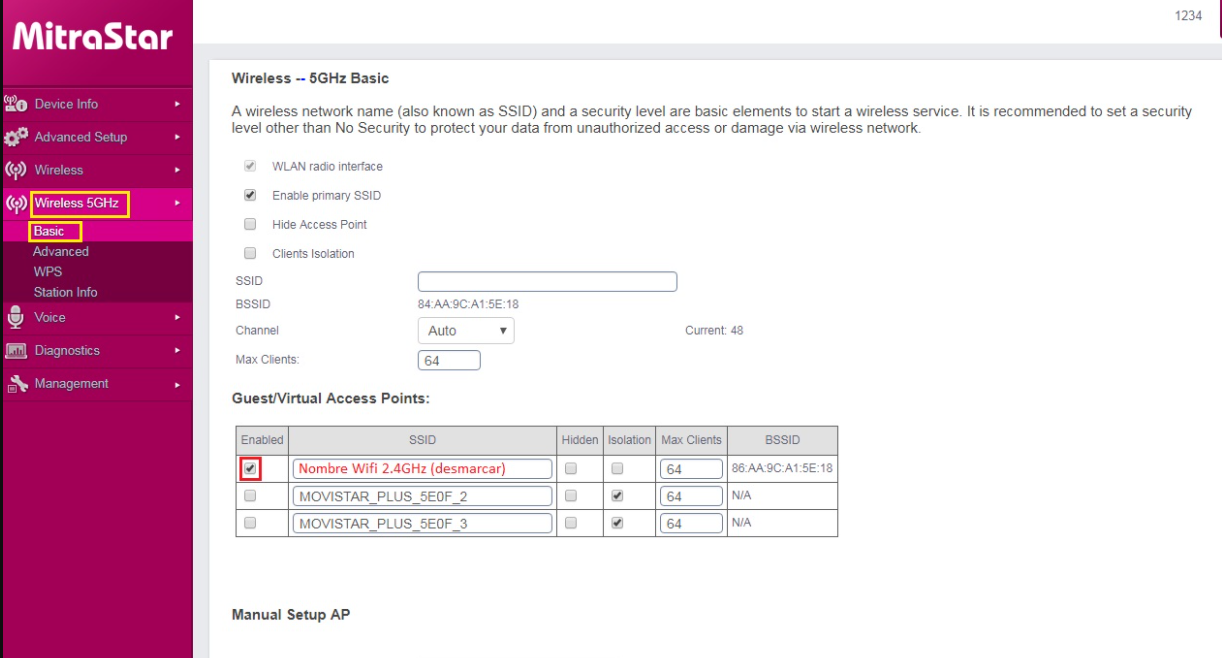The image size is (1222, 658).
Task: Uncheck Enable primary SSID checkbox
Action: click(250, 196)
